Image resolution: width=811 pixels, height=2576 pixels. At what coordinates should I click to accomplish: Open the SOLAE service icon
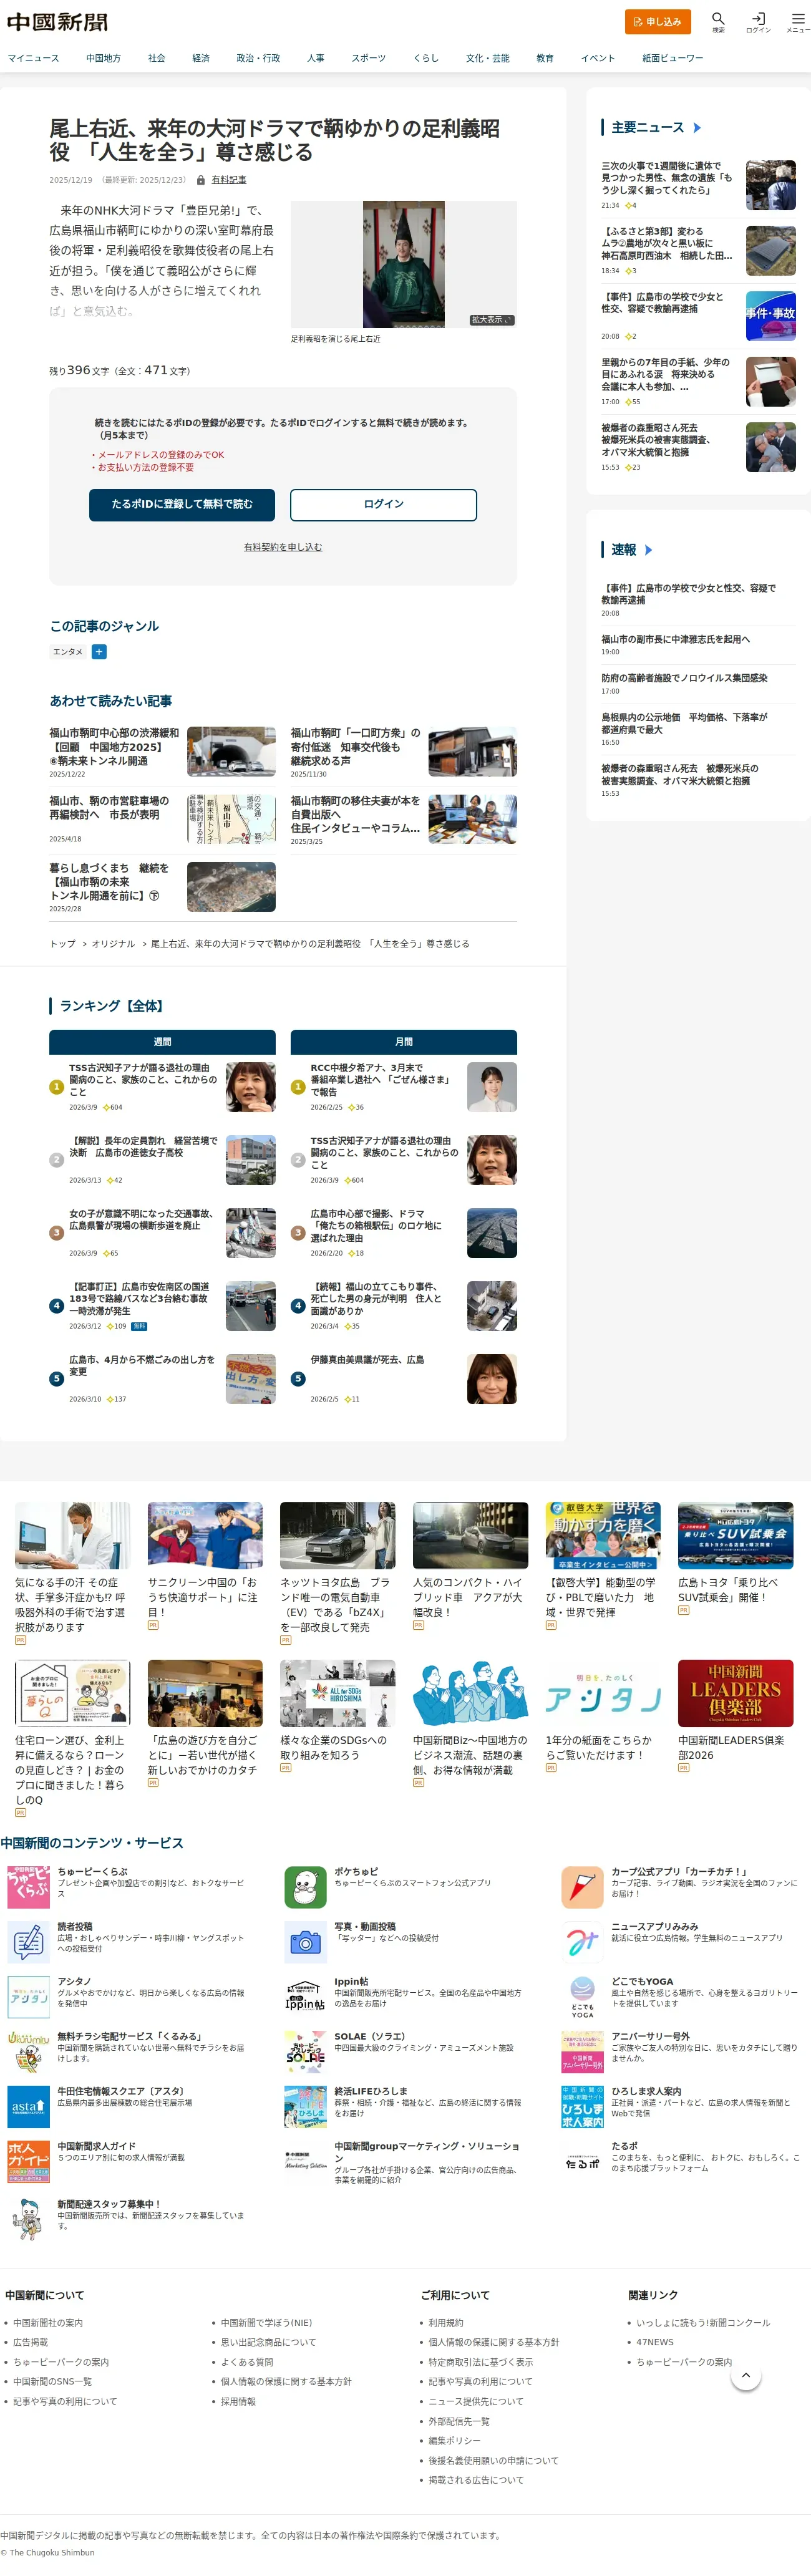[305, 2051]
